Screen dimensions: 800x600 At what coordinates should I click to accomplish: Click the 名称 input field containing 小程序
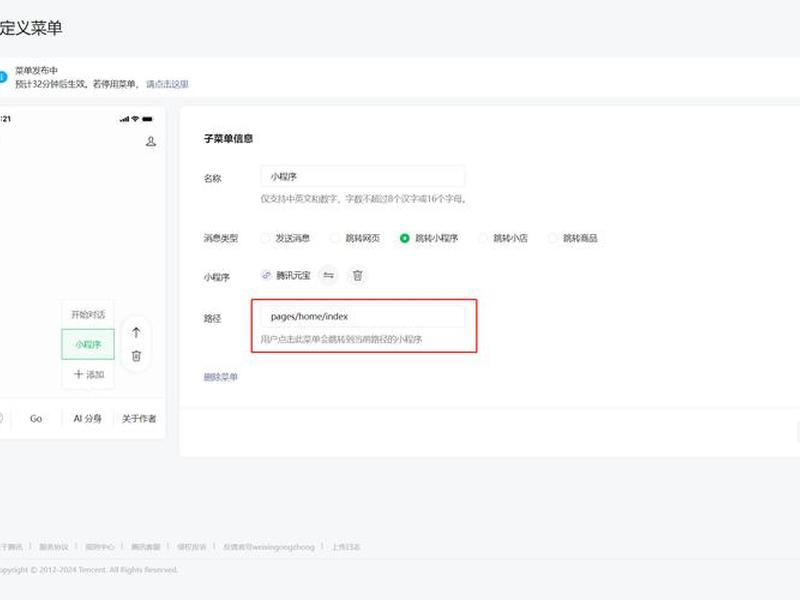click(363, 177)
